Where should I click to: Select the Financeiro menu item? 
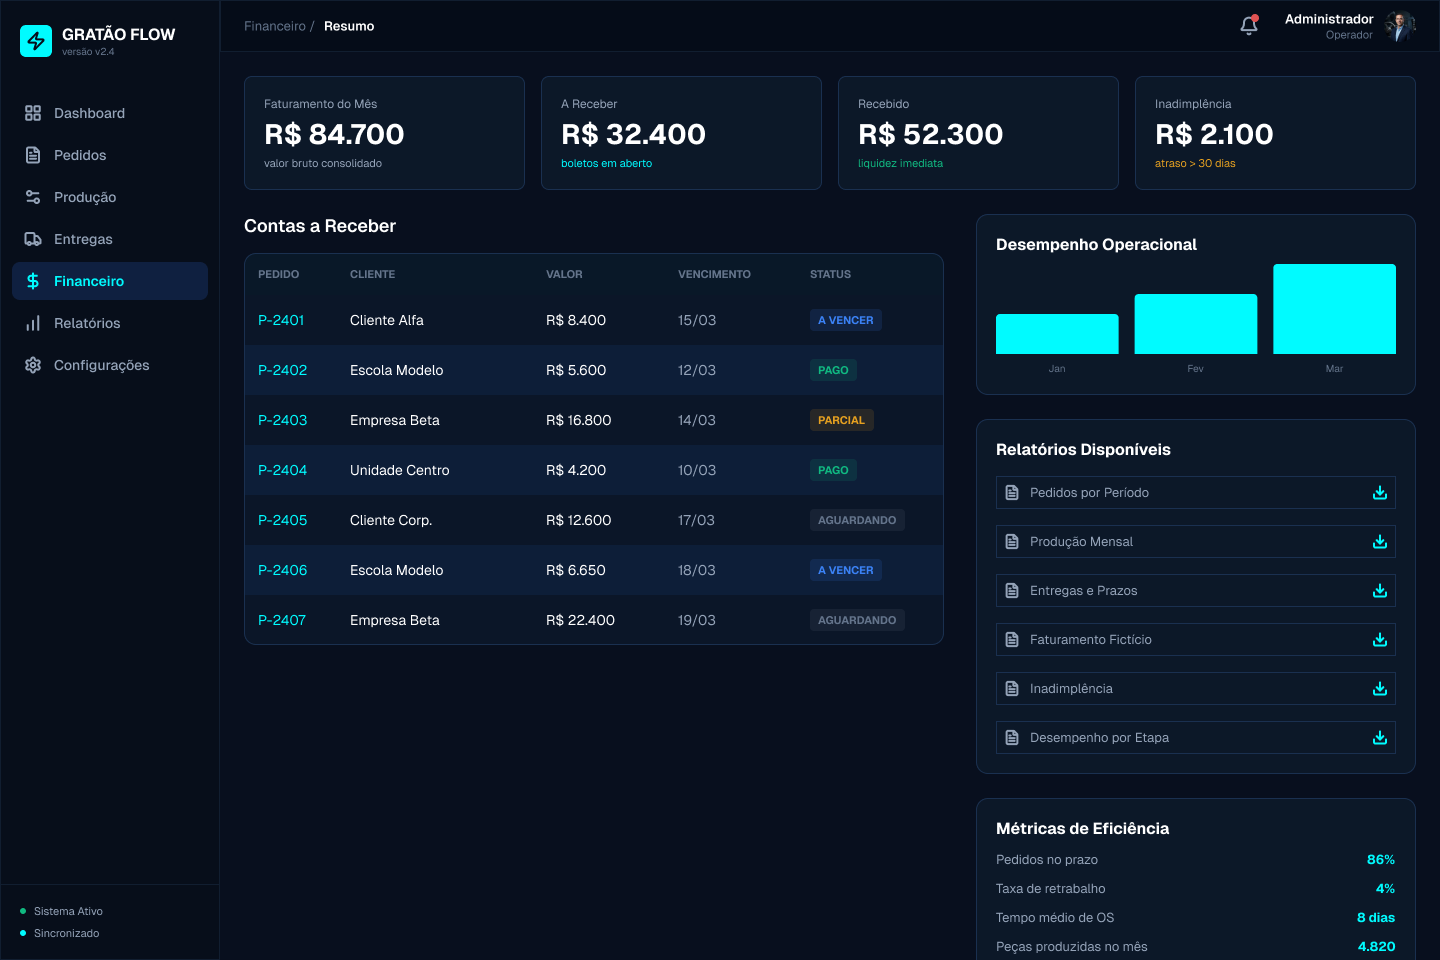point(110,281)
